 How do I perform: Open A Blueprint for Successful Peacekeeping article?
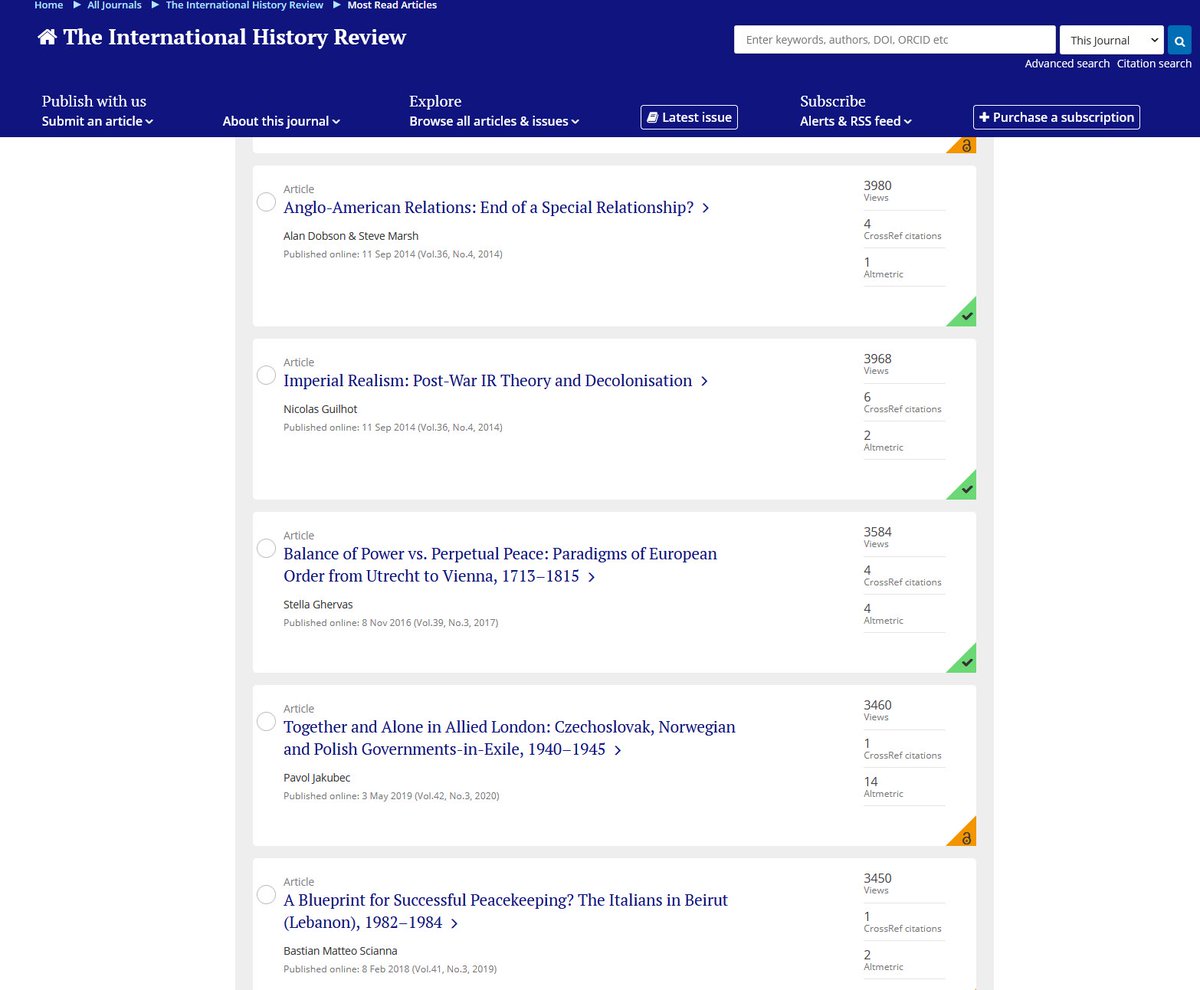[x=506, y=911]
